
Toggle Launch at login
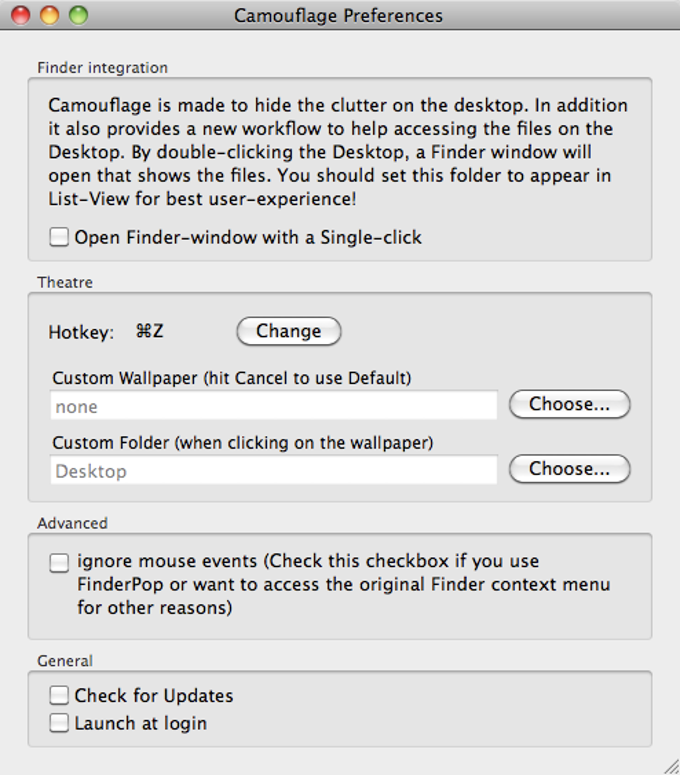coord(60,723)
